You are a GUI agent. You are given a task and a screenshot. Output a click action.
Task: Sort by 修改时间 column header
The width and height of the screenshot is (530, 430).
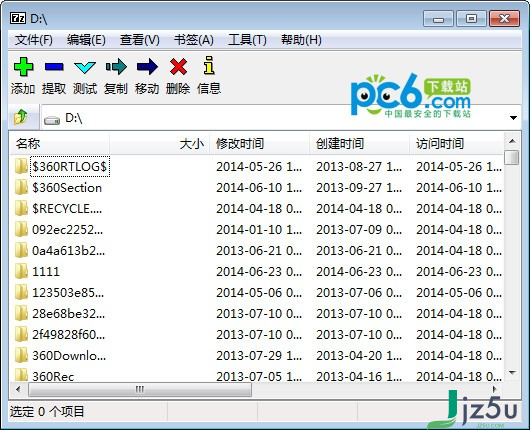click(259, 144)
